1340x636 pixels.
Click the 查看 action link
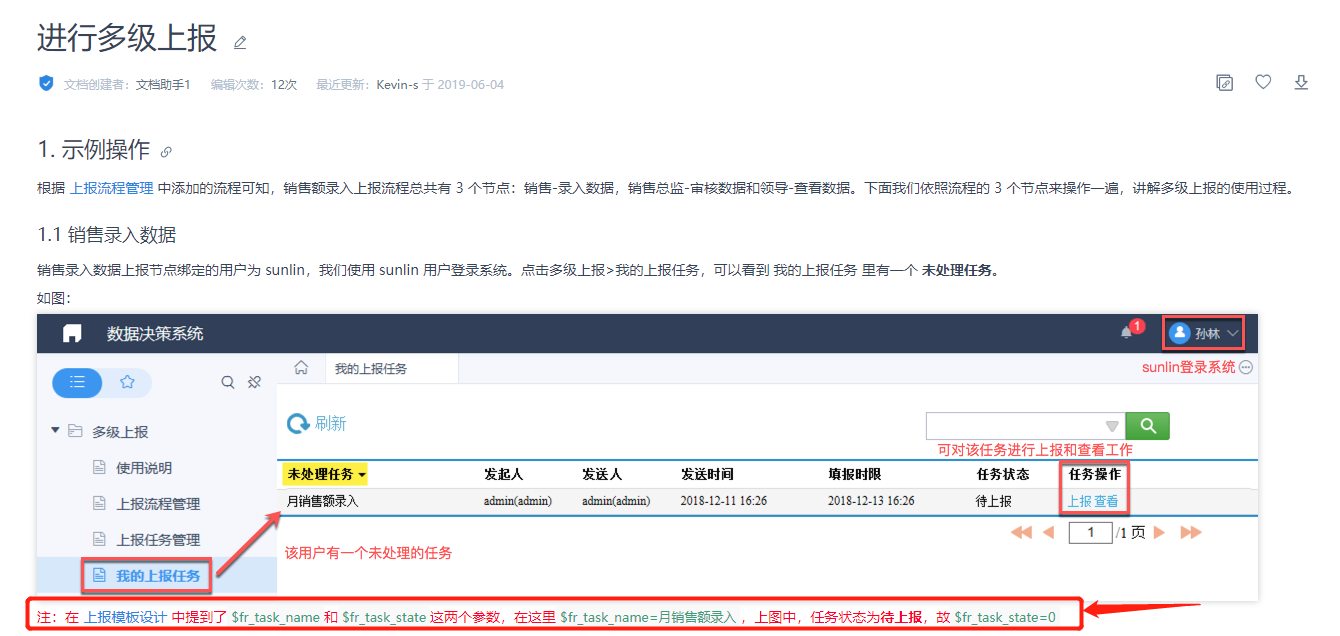coord(1106,502)
